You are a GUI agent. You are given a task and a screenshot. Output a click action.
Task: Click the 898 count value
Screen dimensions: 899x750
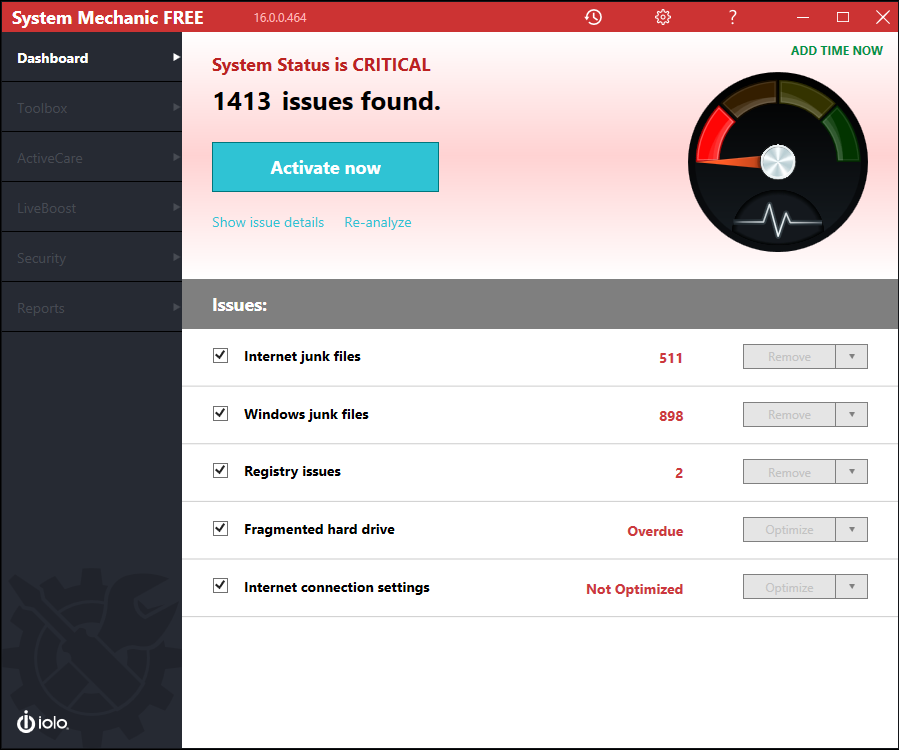(671, 416)
